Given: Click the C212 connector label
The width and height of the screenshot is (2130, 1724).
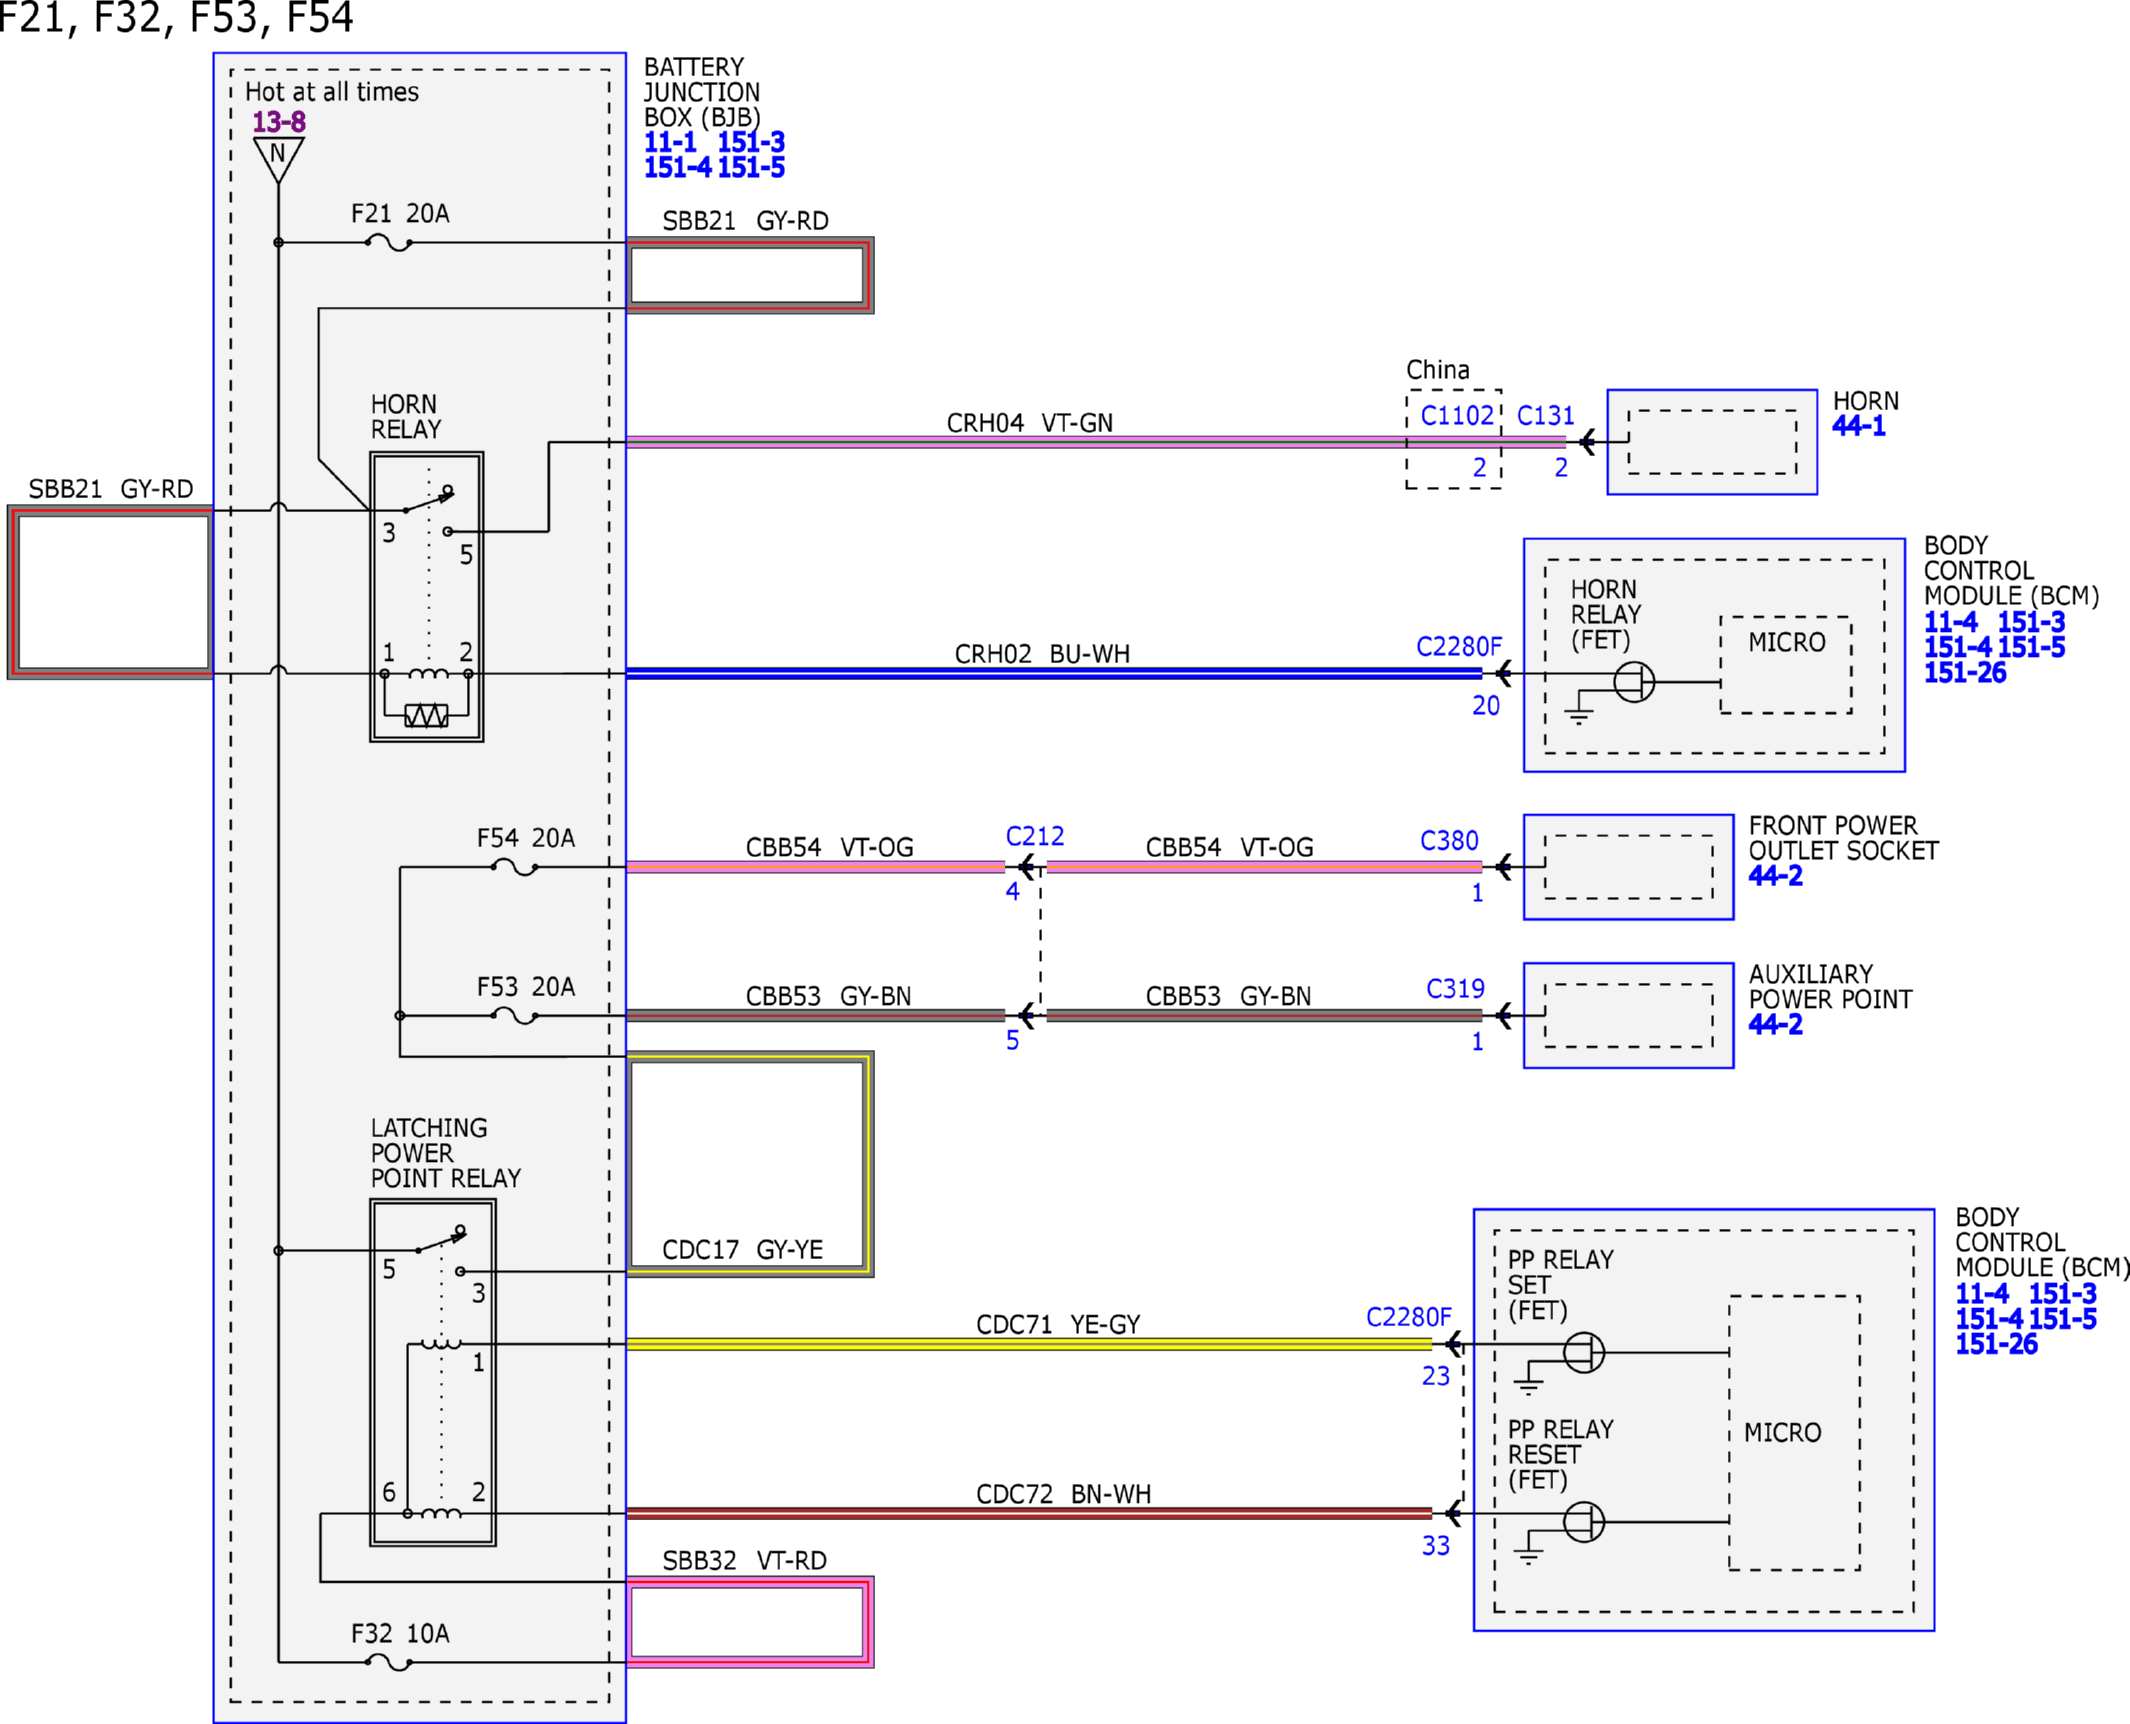Looking at the screenshot, I should coord(1035,837).
